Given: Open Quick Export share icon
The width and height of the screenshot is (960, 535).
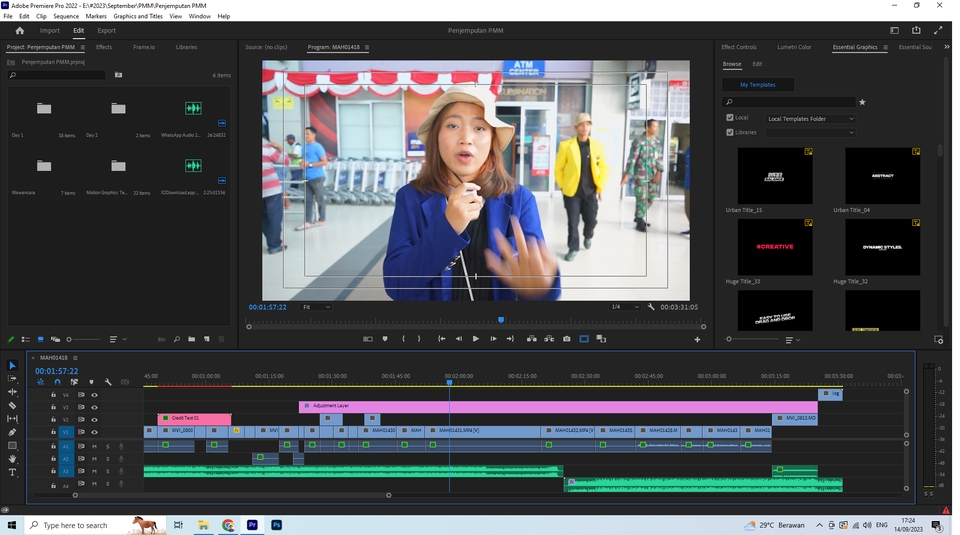Looking at the screenshot, I should 916,30.
